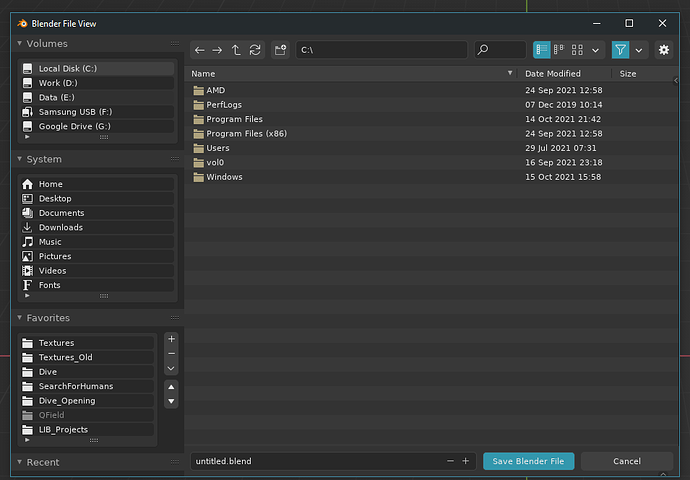Select Data (E:) volume

pyautogui.click(x=97, y=98)
